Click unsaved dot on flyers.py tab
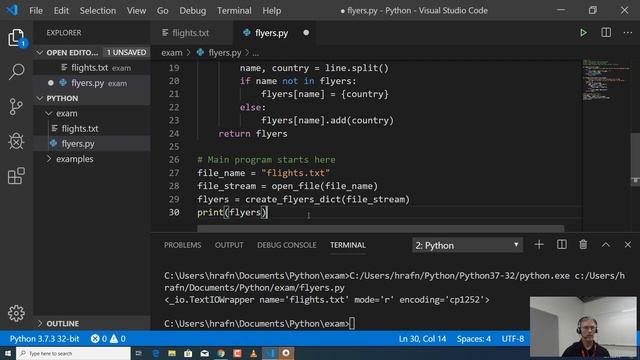Viewport: 640px width, 360px height. coord(306,33)
